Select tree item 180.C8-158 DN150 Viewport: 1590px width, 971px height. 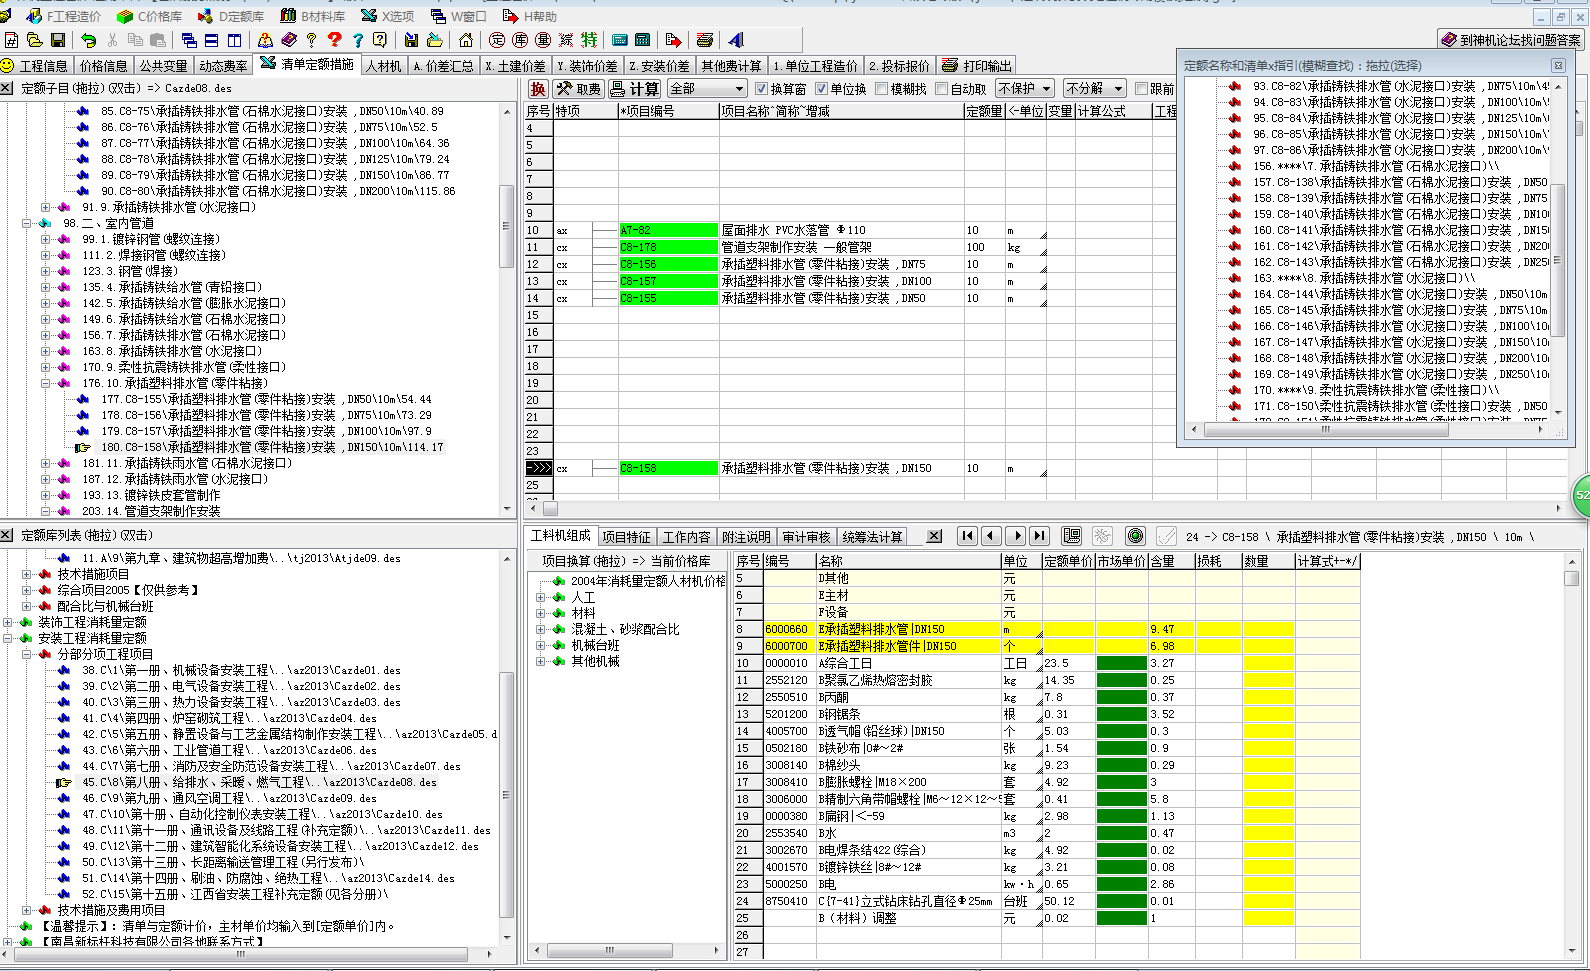point(272,447)
